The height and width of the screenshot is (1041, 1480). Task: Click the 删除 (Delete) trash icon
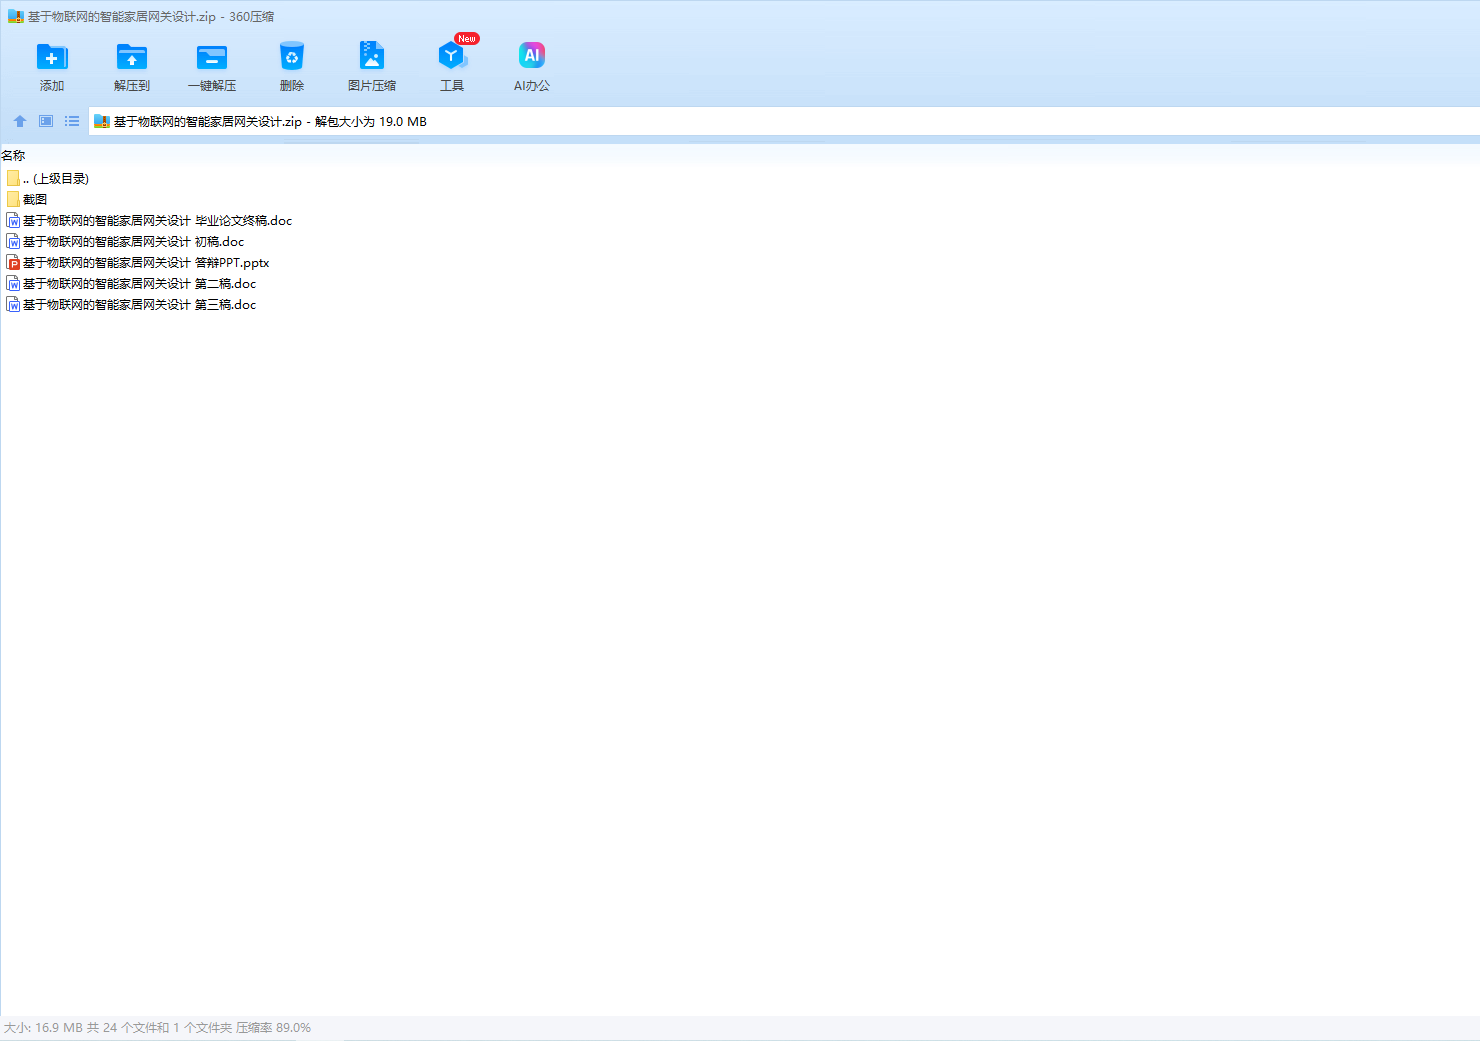[x=292, y=57]
